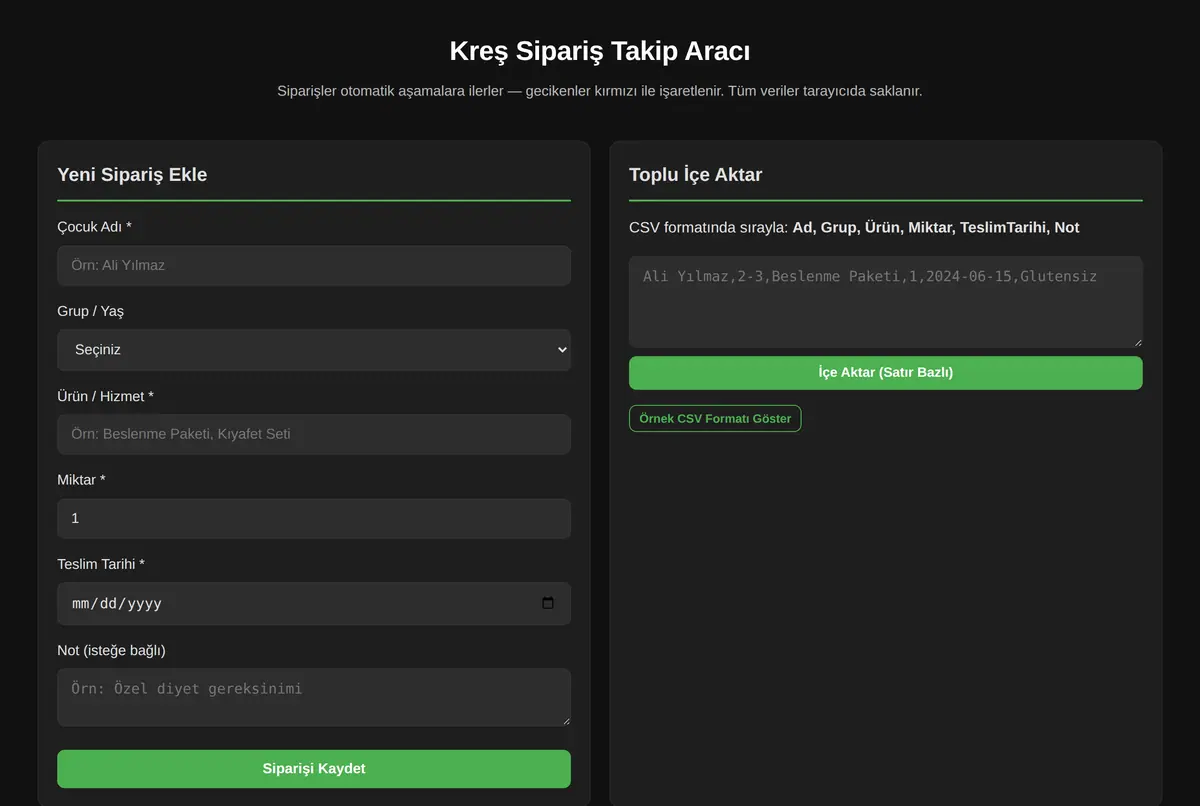Screen dimensions: 1200x806
Task: Focus the Not (isteğe bağlı) textarea
Action: (314, 697)
